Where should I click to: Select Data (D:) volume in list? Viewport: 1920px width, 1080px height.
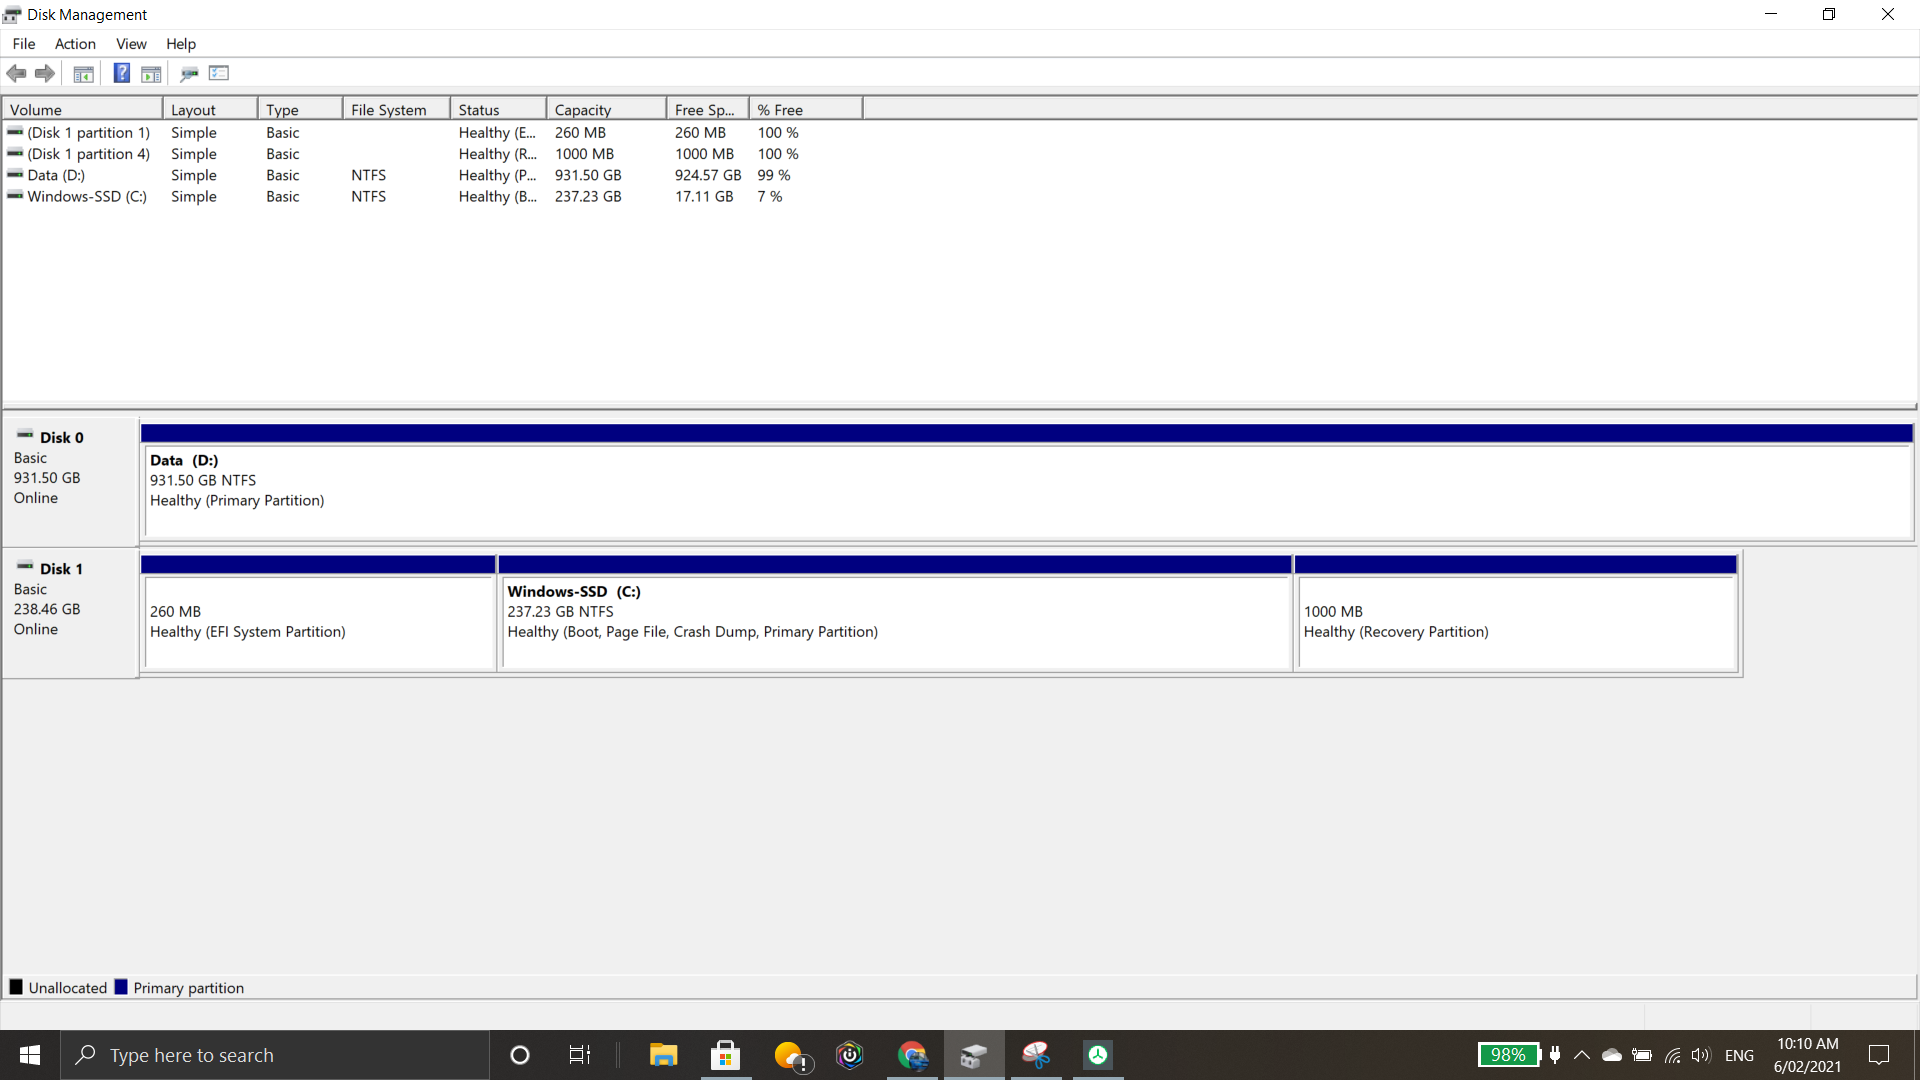[x=56, y=175]
